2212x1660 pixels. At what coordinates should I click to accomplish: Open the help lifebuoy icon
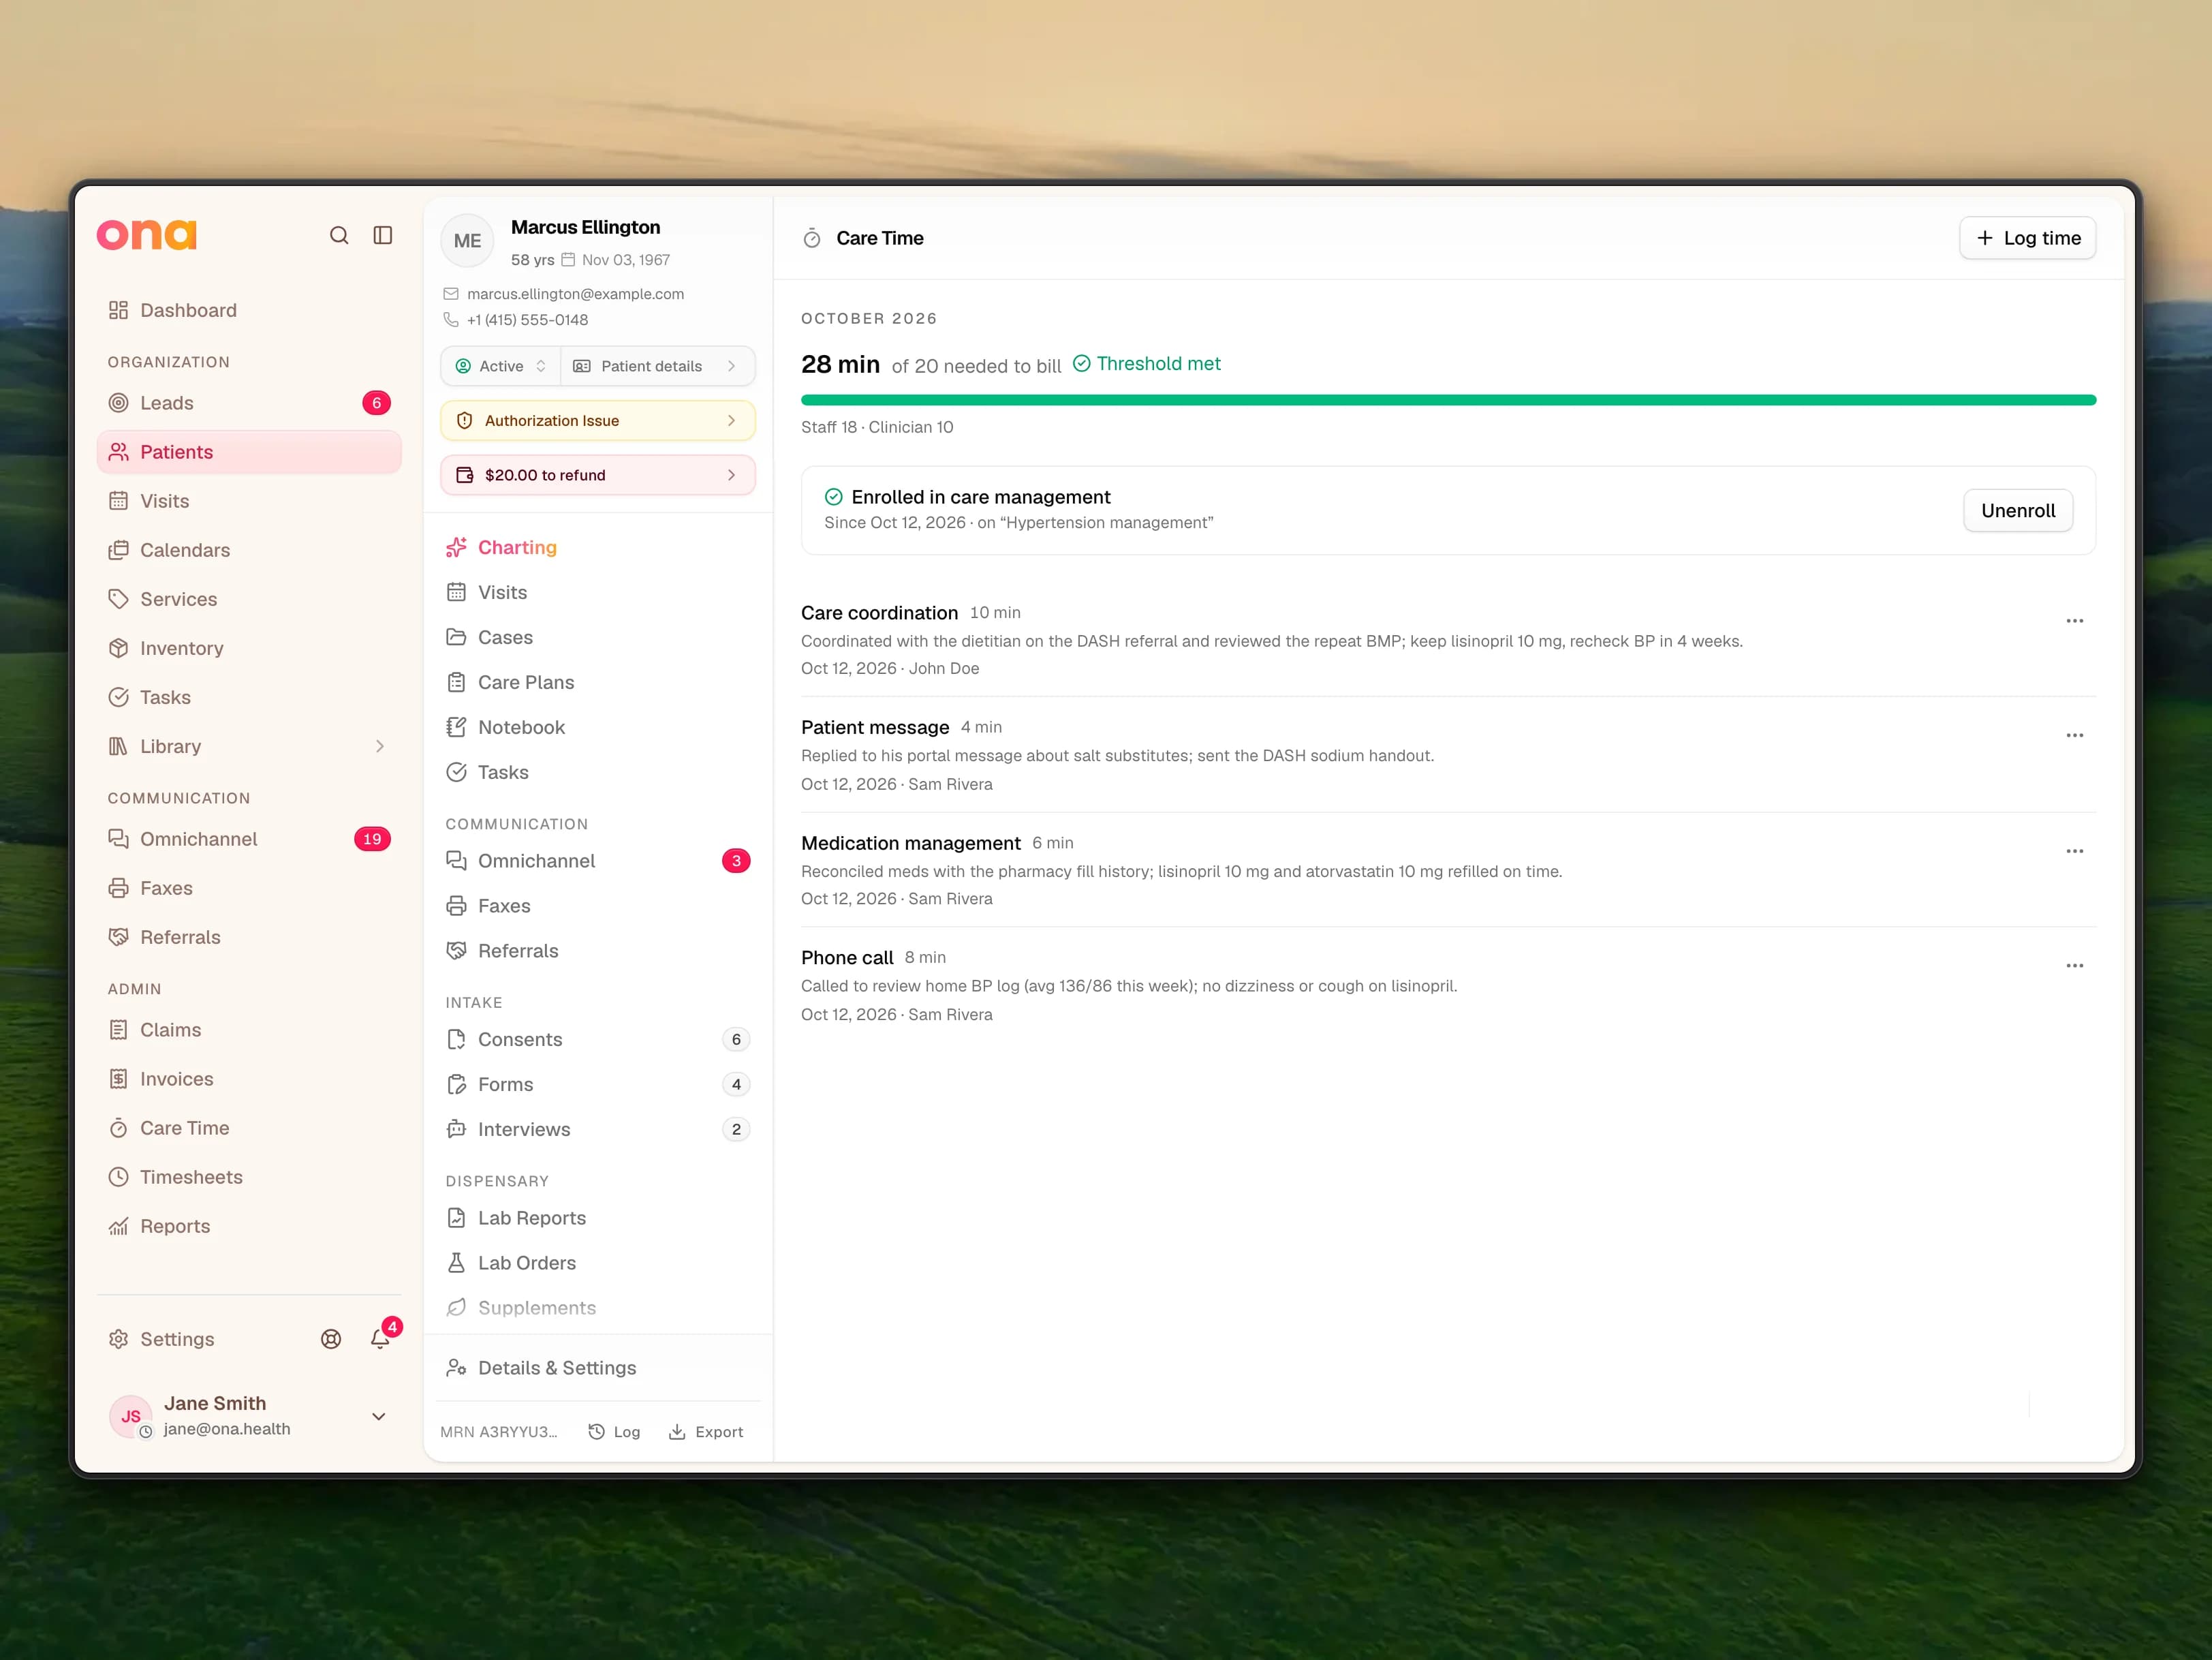pyautogui.click(x=331, y=1339)
